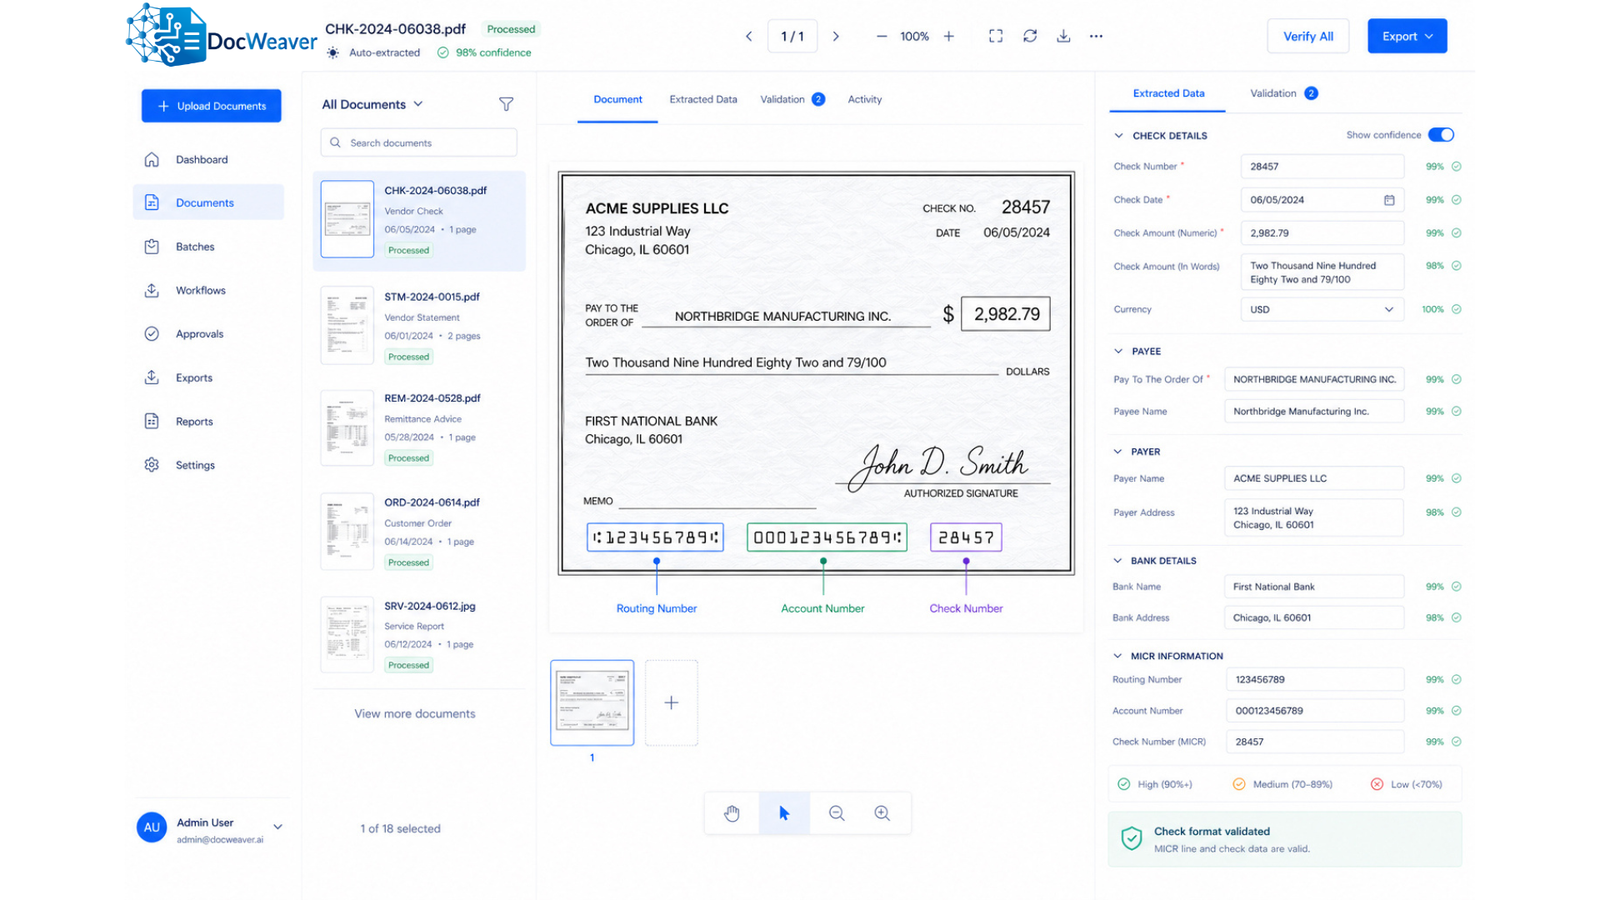The height and width of the screenshot is (900, 1600).
Task: Open the Currency USD dropdown
Action: 1321,309
